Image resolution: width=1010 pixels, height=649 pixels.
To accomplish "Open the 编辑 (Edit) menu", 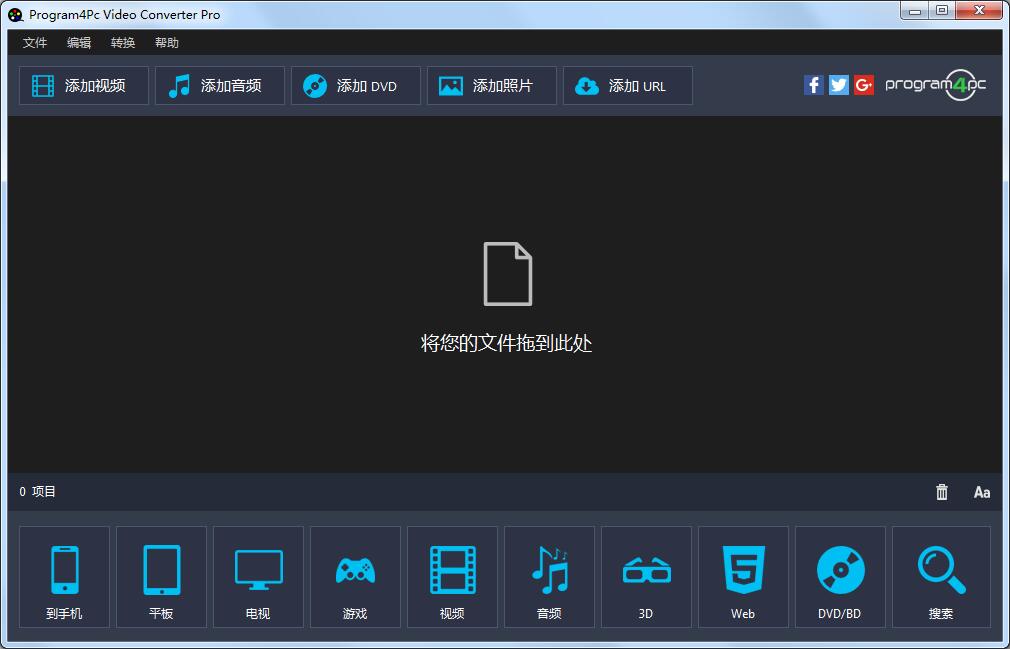I will pyautogui.click(x=79, y=43).
